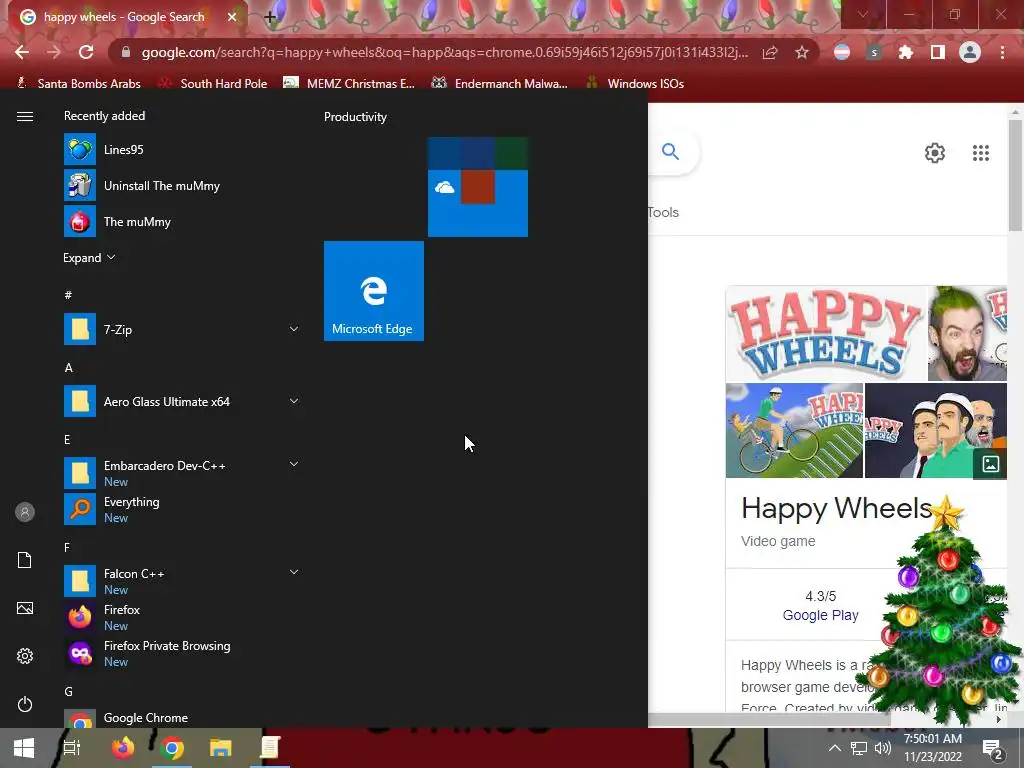Open the Start menu hamburger button
The image size is (1024, 768).
25,116
